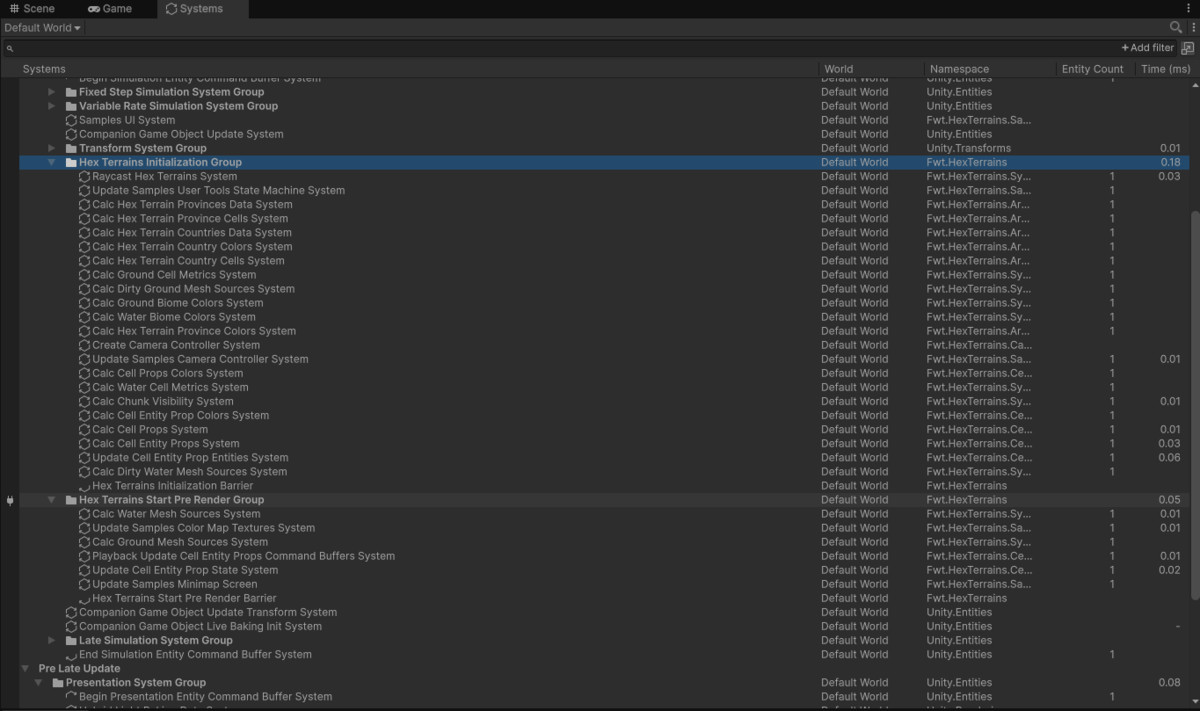Screen dimensions: 1200x711
Task: Click the Hex Terrains Initialization Barrier icon
Action: [x=84, y=486]
